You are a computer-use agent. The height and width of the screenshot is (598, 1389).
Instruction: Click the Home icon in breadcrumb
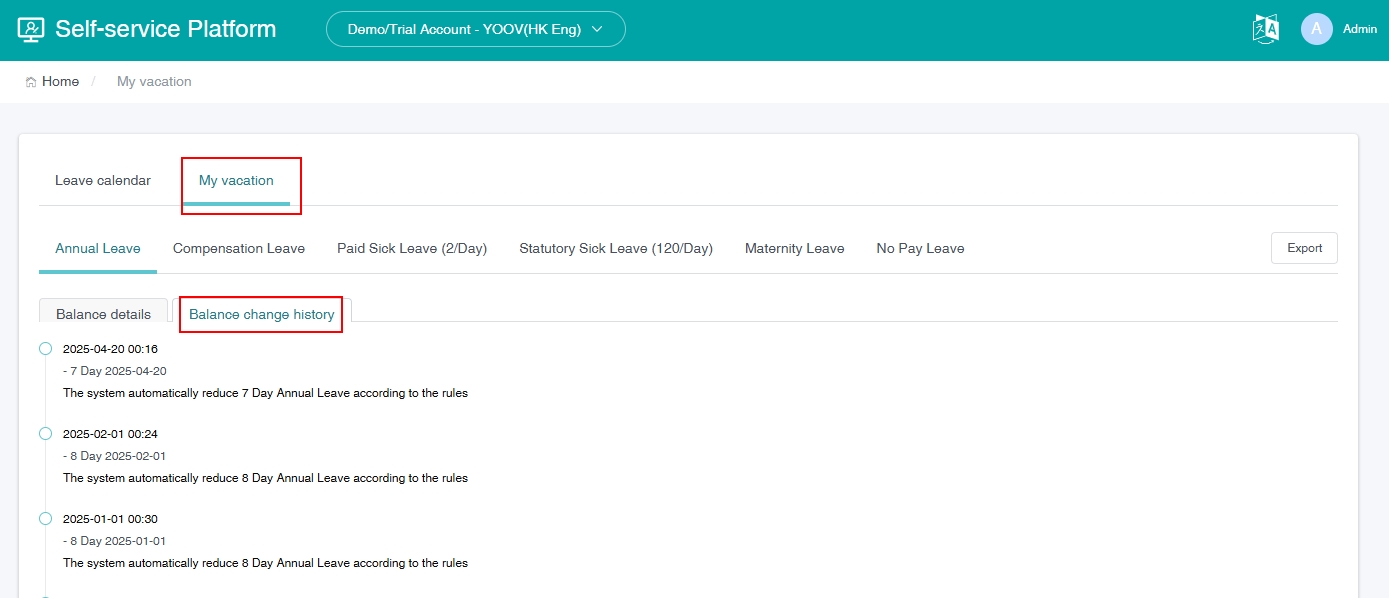[x=31, y=82]
